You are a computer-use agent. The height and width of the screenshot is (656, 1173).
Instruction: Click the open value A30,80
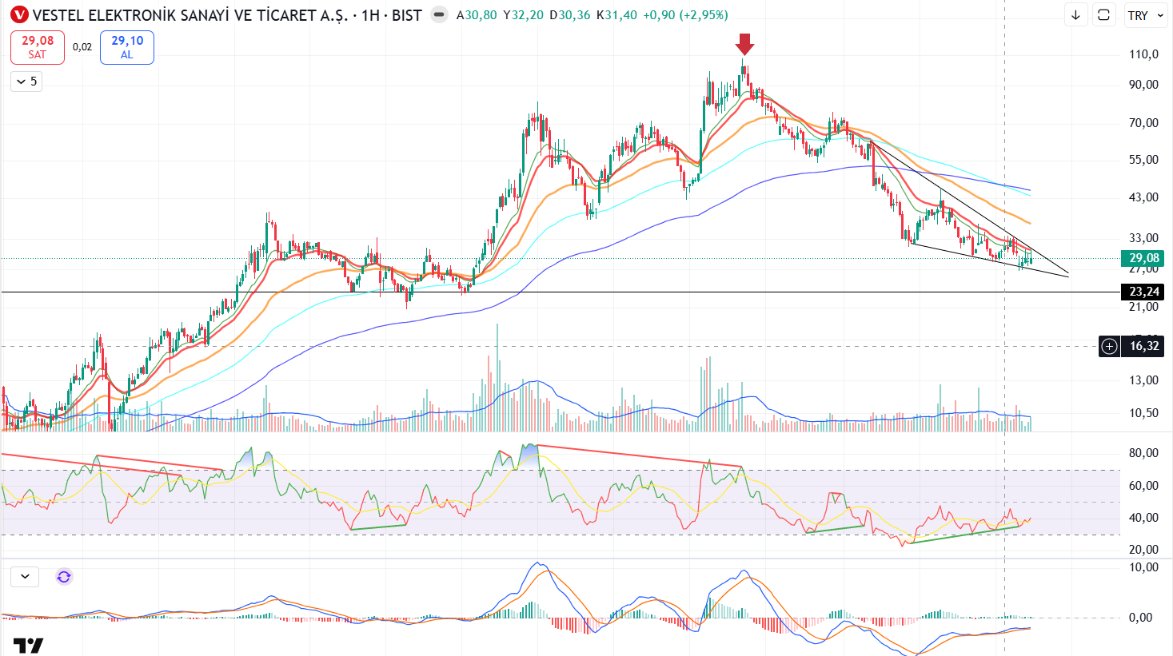pos(477,15)
